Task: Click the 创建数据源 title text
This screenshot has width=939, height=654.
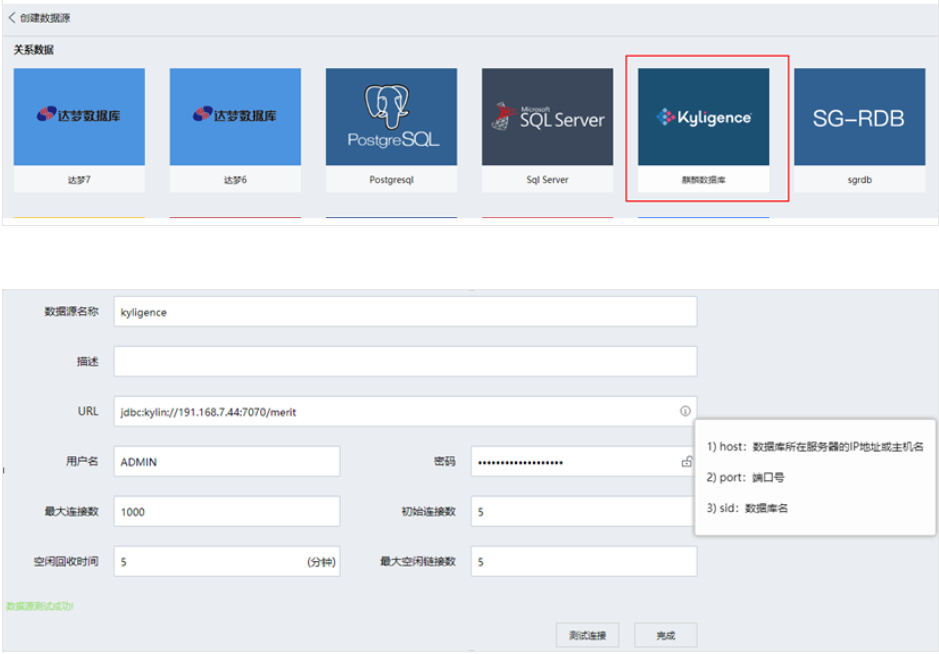Action: click(45, 18)
